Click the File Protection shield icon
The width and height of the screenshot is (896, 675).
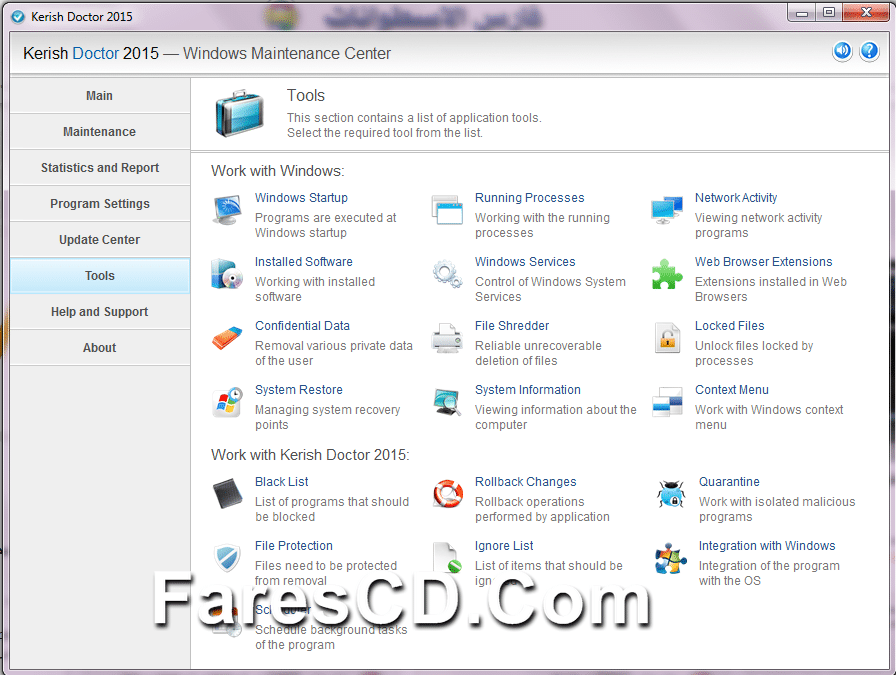227,558
